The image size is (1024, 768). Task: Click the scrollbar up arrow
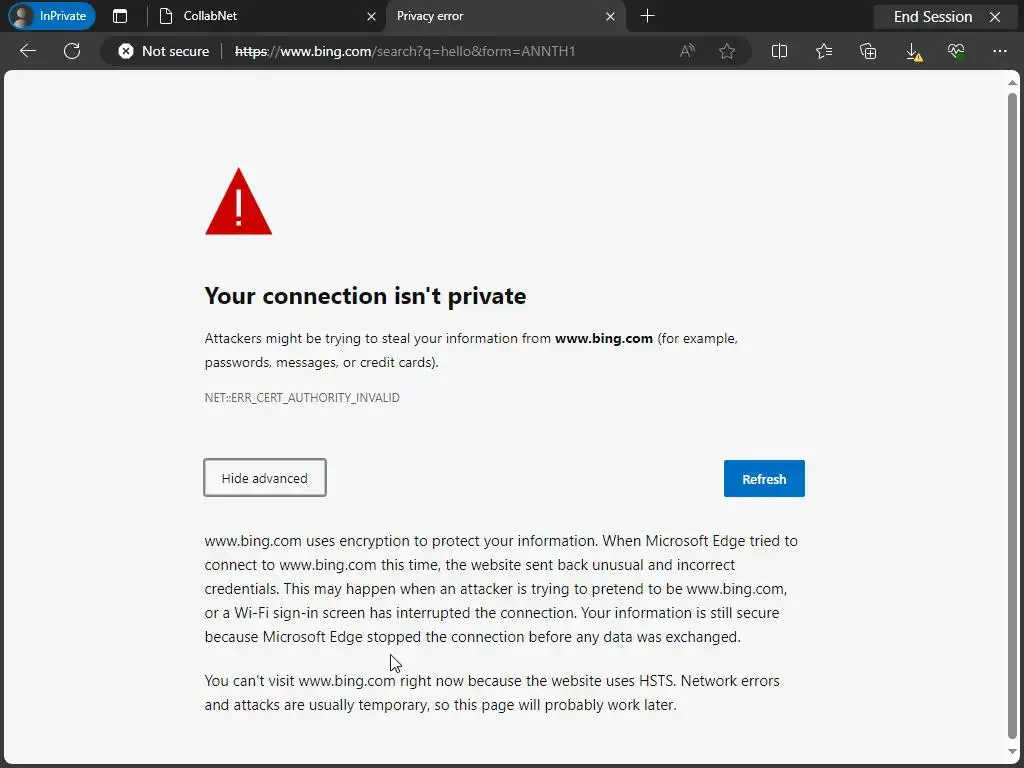pos(1012,82)
